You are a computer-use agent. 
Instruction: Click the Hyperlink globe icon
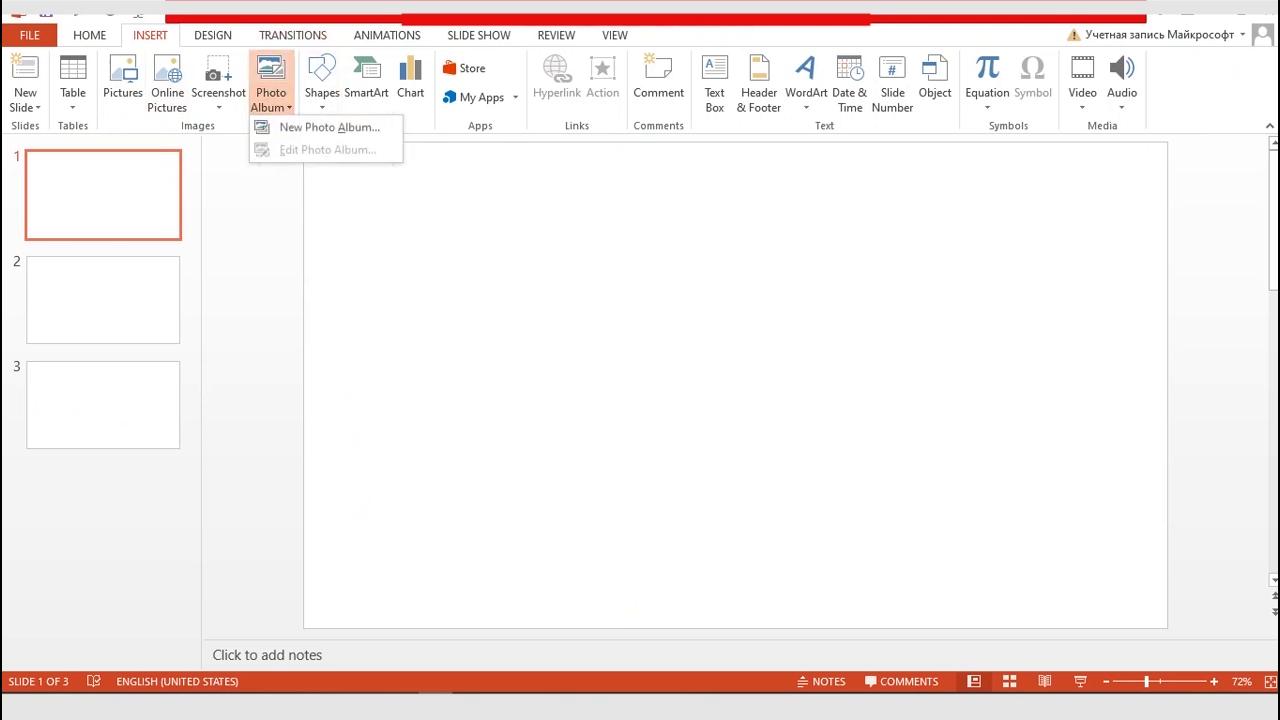(557, 68)
